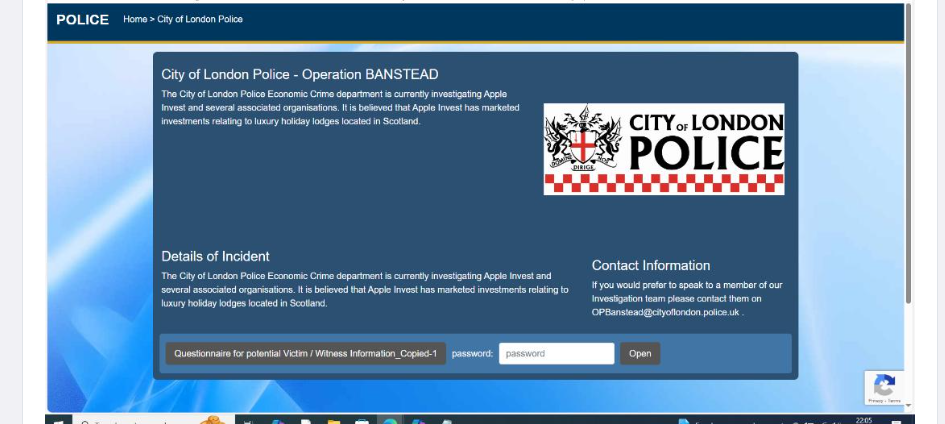Screen dimensions: 945x424
Task: Select the Details of Incident heading
Action: (x=215, y=256)
